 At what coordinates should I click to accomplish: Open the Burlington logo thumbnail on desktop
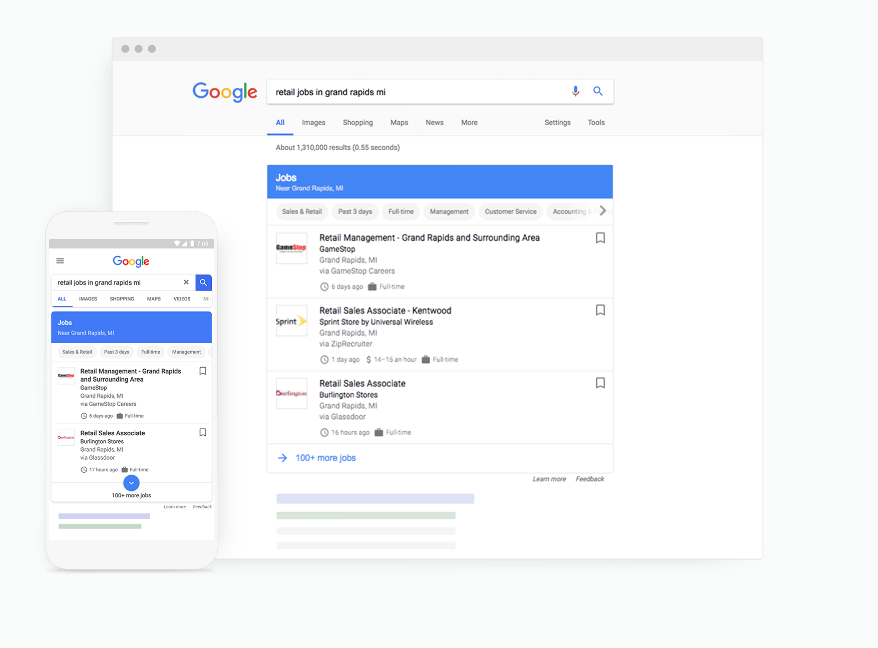(x=291, y=393)
